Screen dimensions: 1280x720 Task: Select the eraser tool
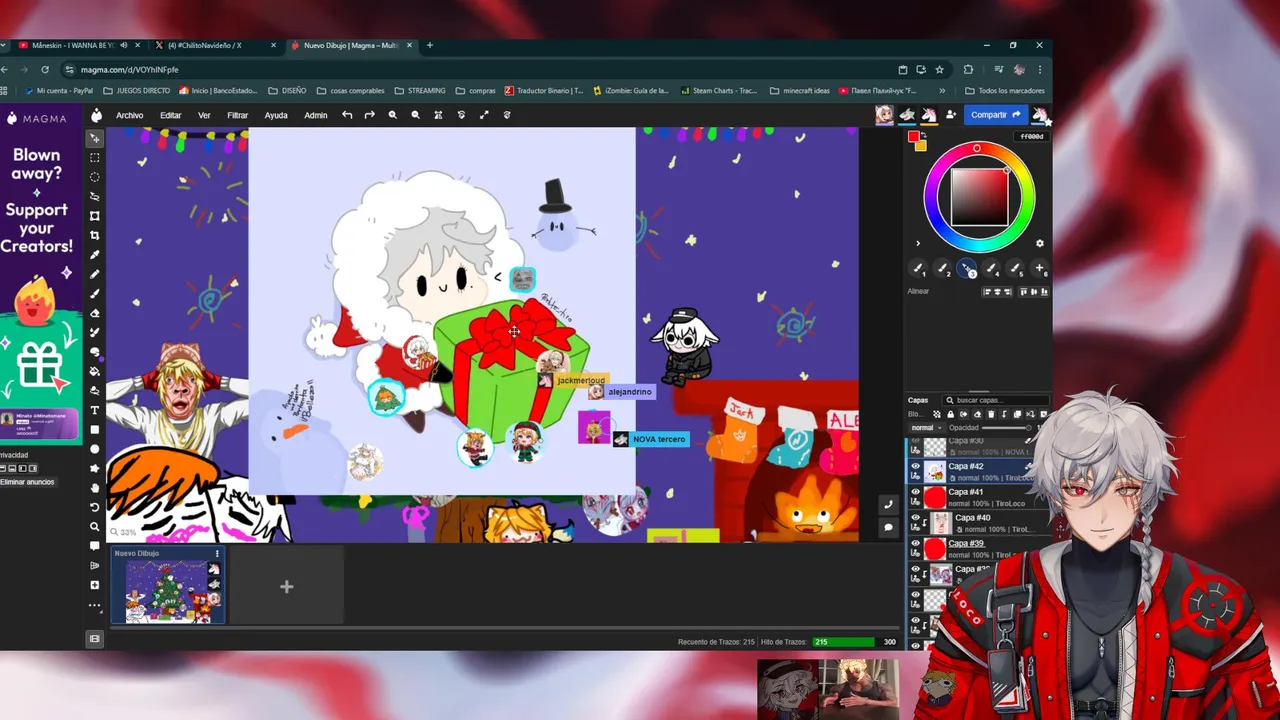pos(95,313)
